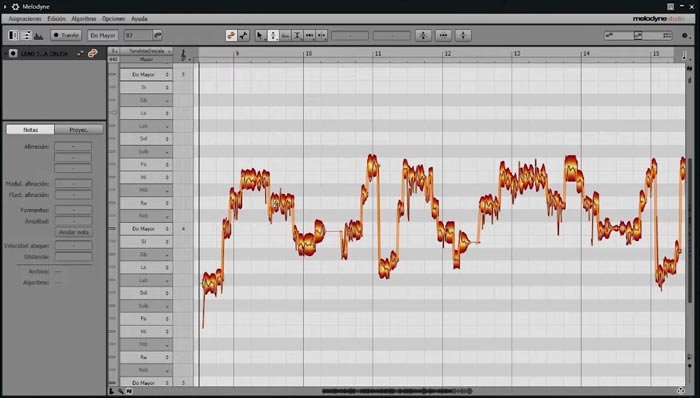Open the Asignaciones menu
The image size is (700, 398).
point(25,19)
